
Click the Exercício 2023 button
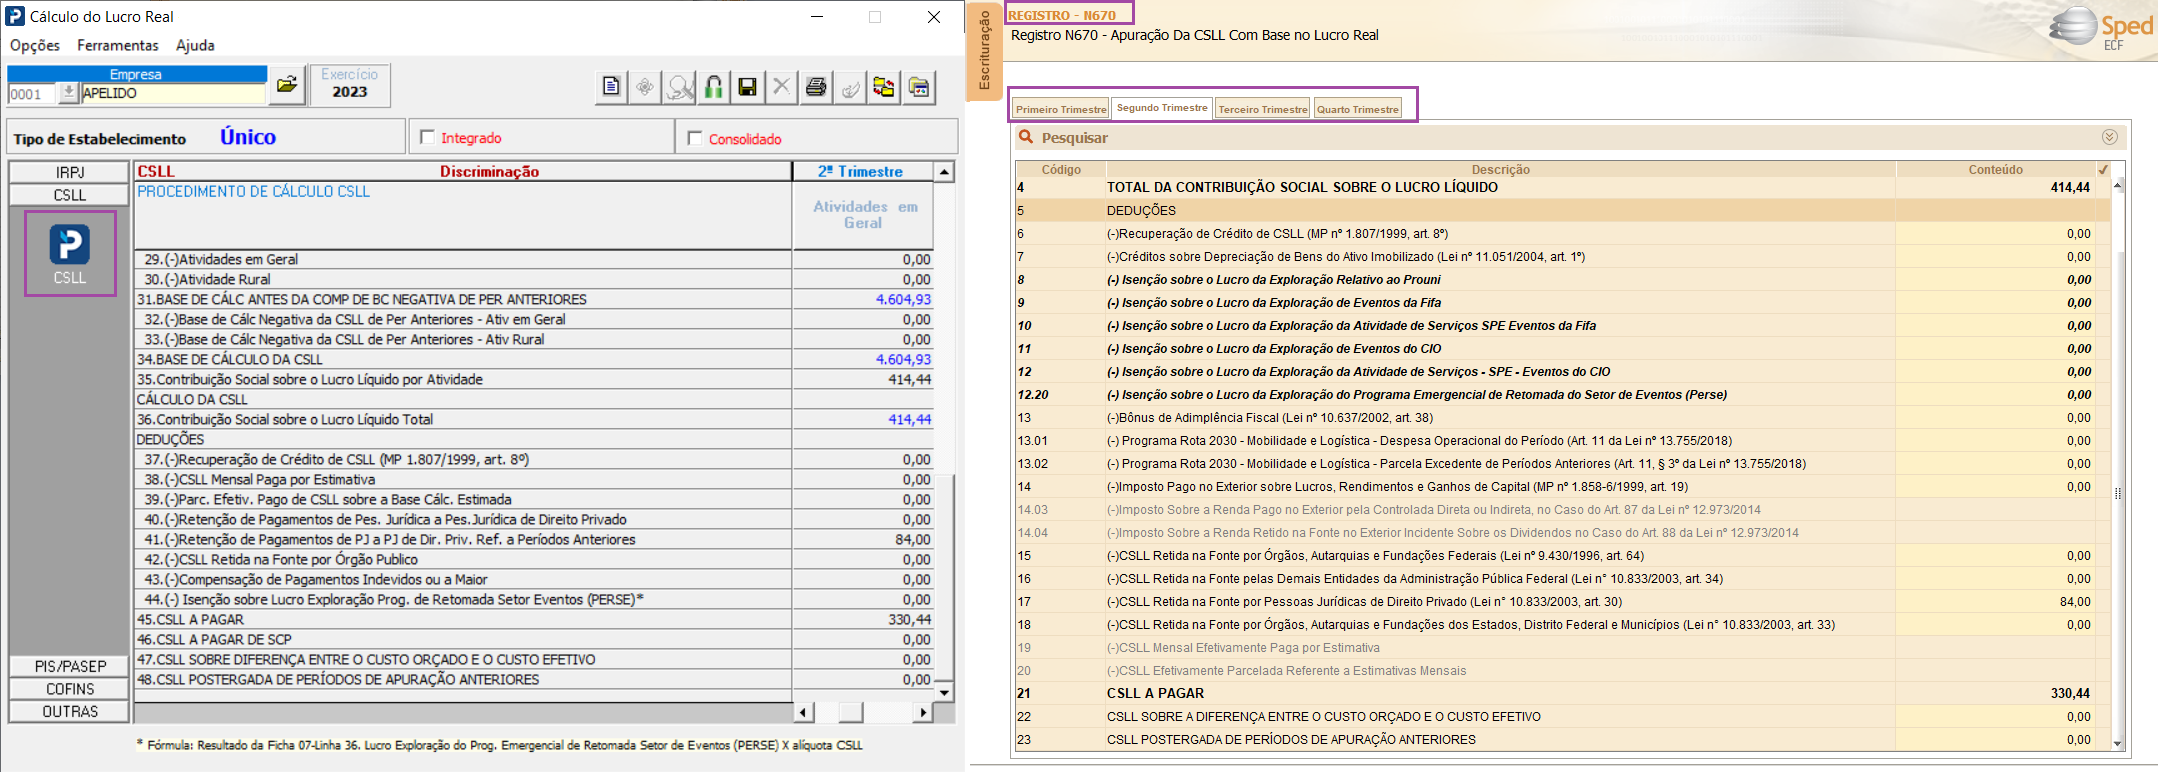click(x=350, y=84)
